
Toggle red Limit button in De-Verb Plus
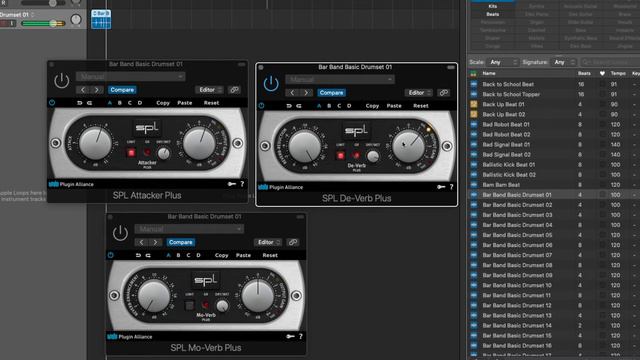340,156
